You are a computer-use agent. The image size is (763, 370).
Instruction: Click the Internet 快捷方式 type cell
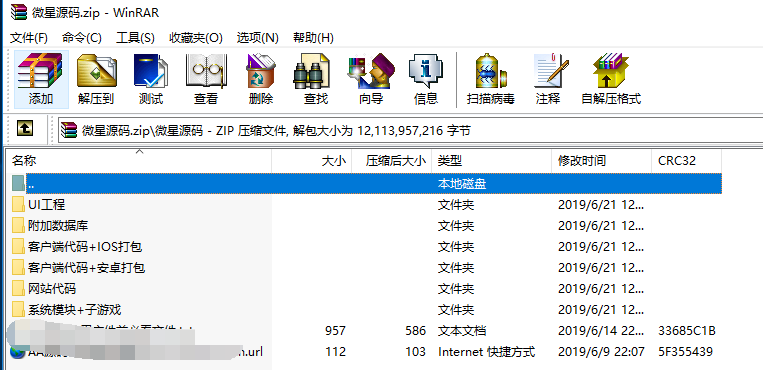(487, 352)
